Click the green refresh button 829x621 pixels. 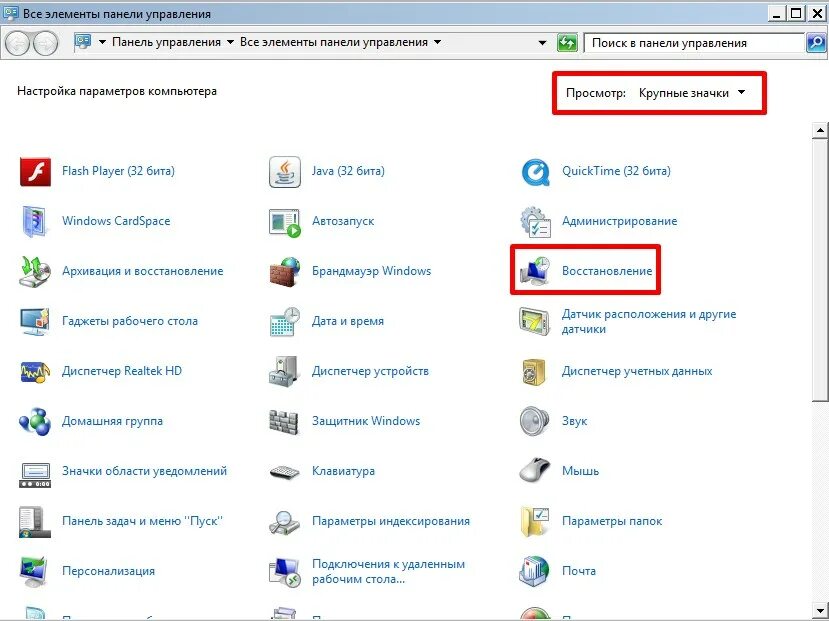coord(567,43)
